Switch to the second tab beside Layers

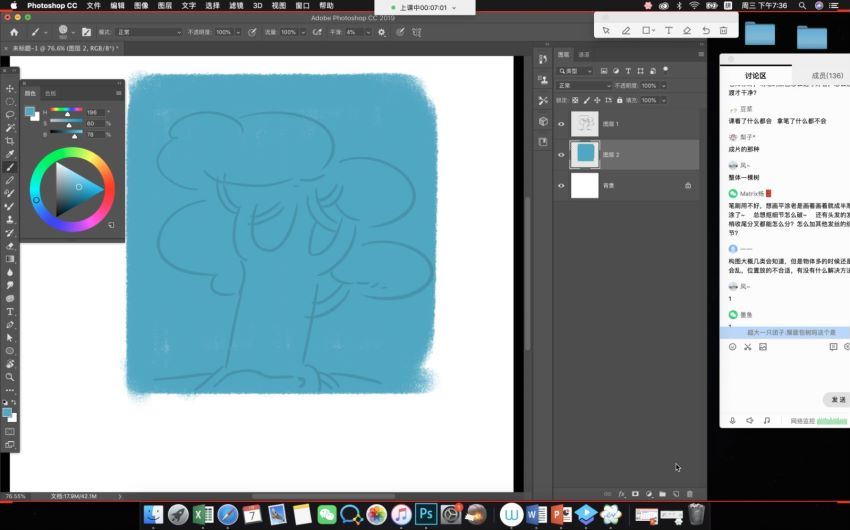point(584,54)
